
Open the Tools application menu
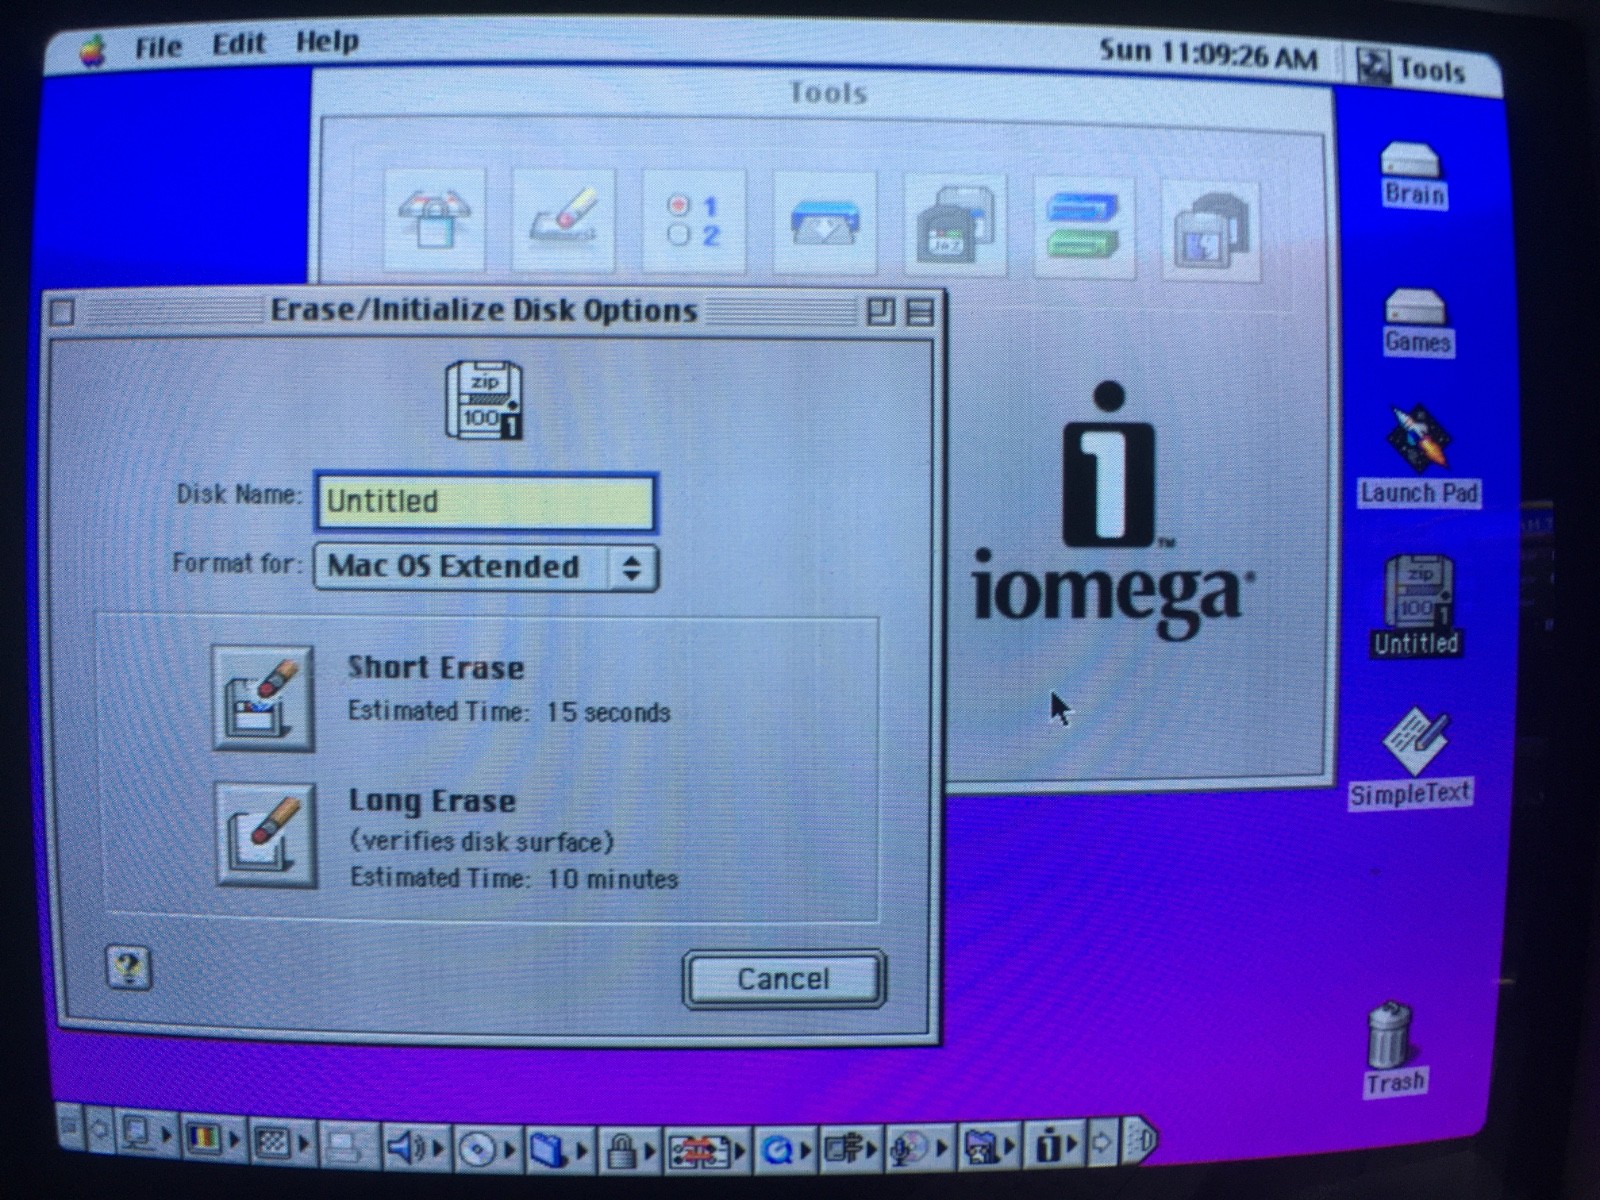tap(1412, 69)
